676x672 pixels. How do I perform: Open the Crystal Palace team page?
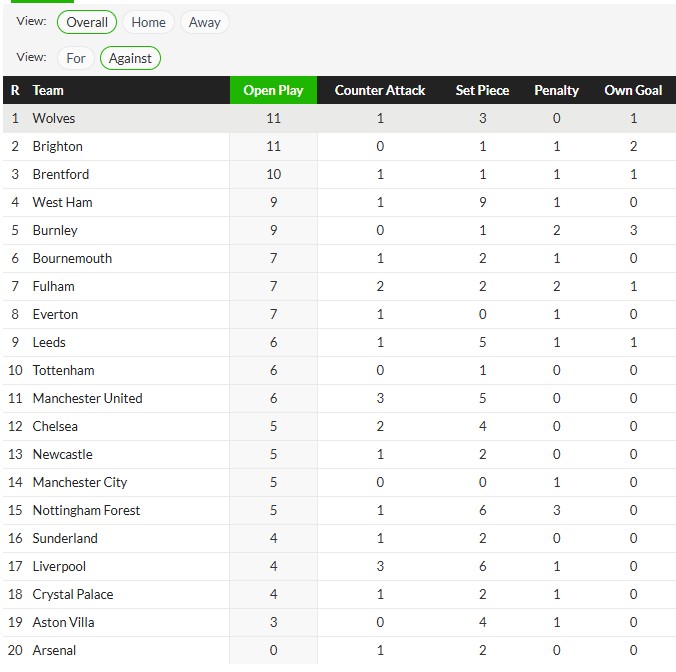click(73, 594)
